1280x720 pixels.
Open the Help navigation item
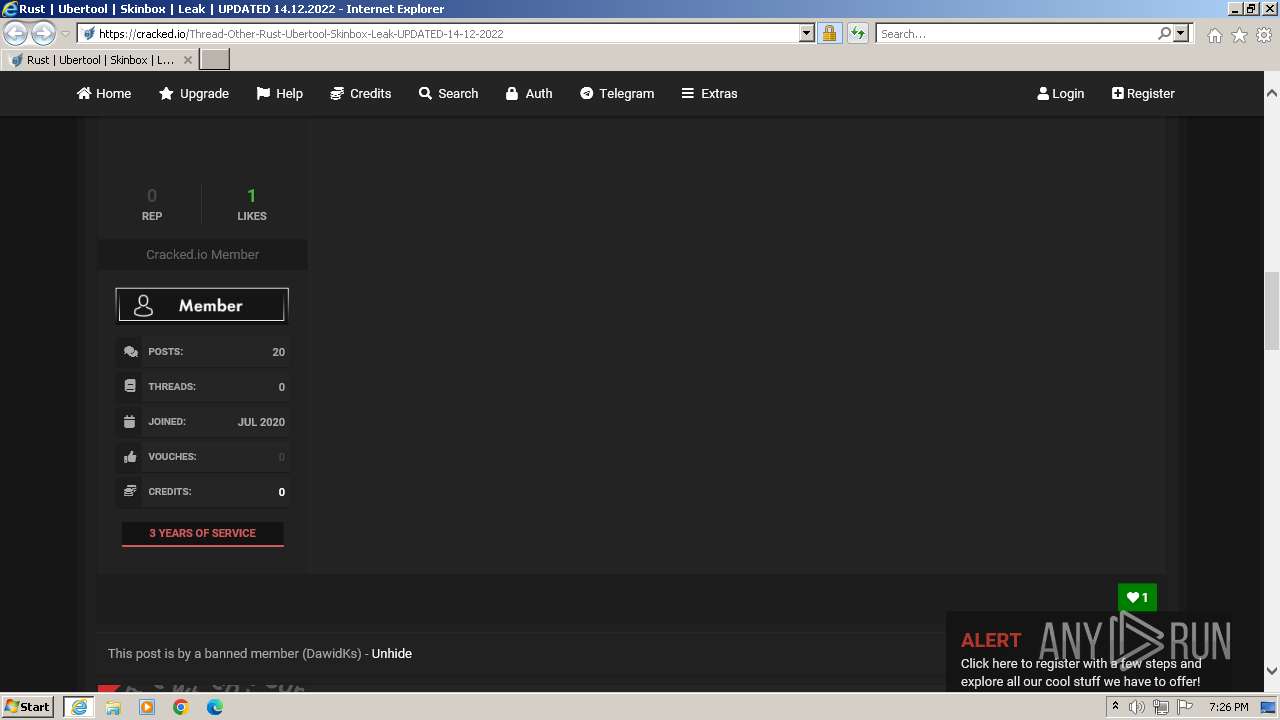coord(279,93)
